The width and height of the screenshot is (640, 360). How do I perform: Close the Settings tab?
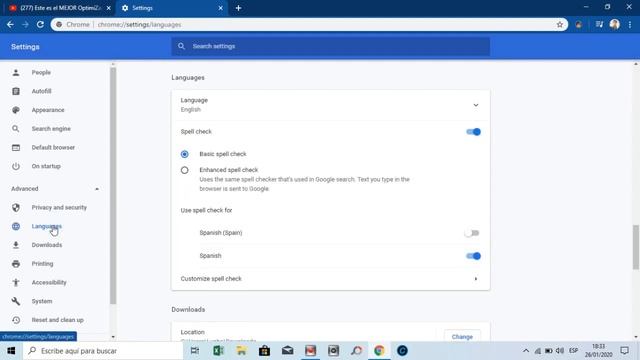point(220,8)
